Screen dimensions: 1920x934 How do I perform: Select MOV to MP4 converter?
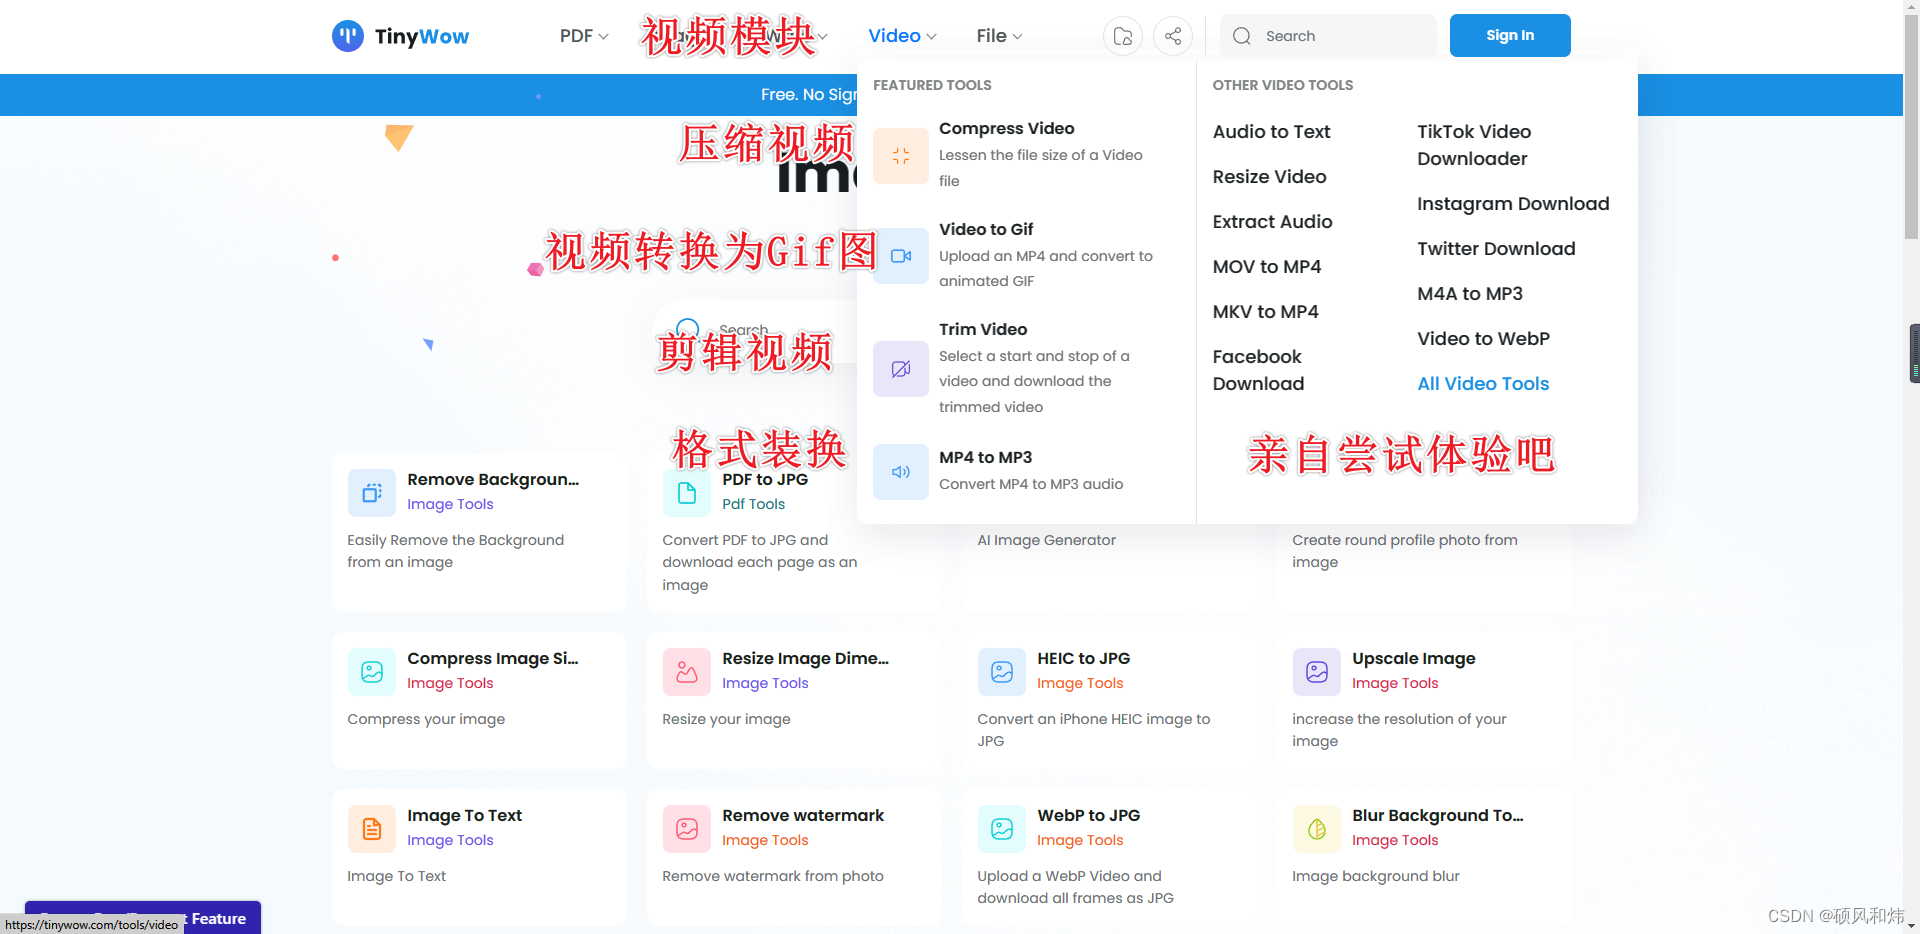coord(1266,267)
